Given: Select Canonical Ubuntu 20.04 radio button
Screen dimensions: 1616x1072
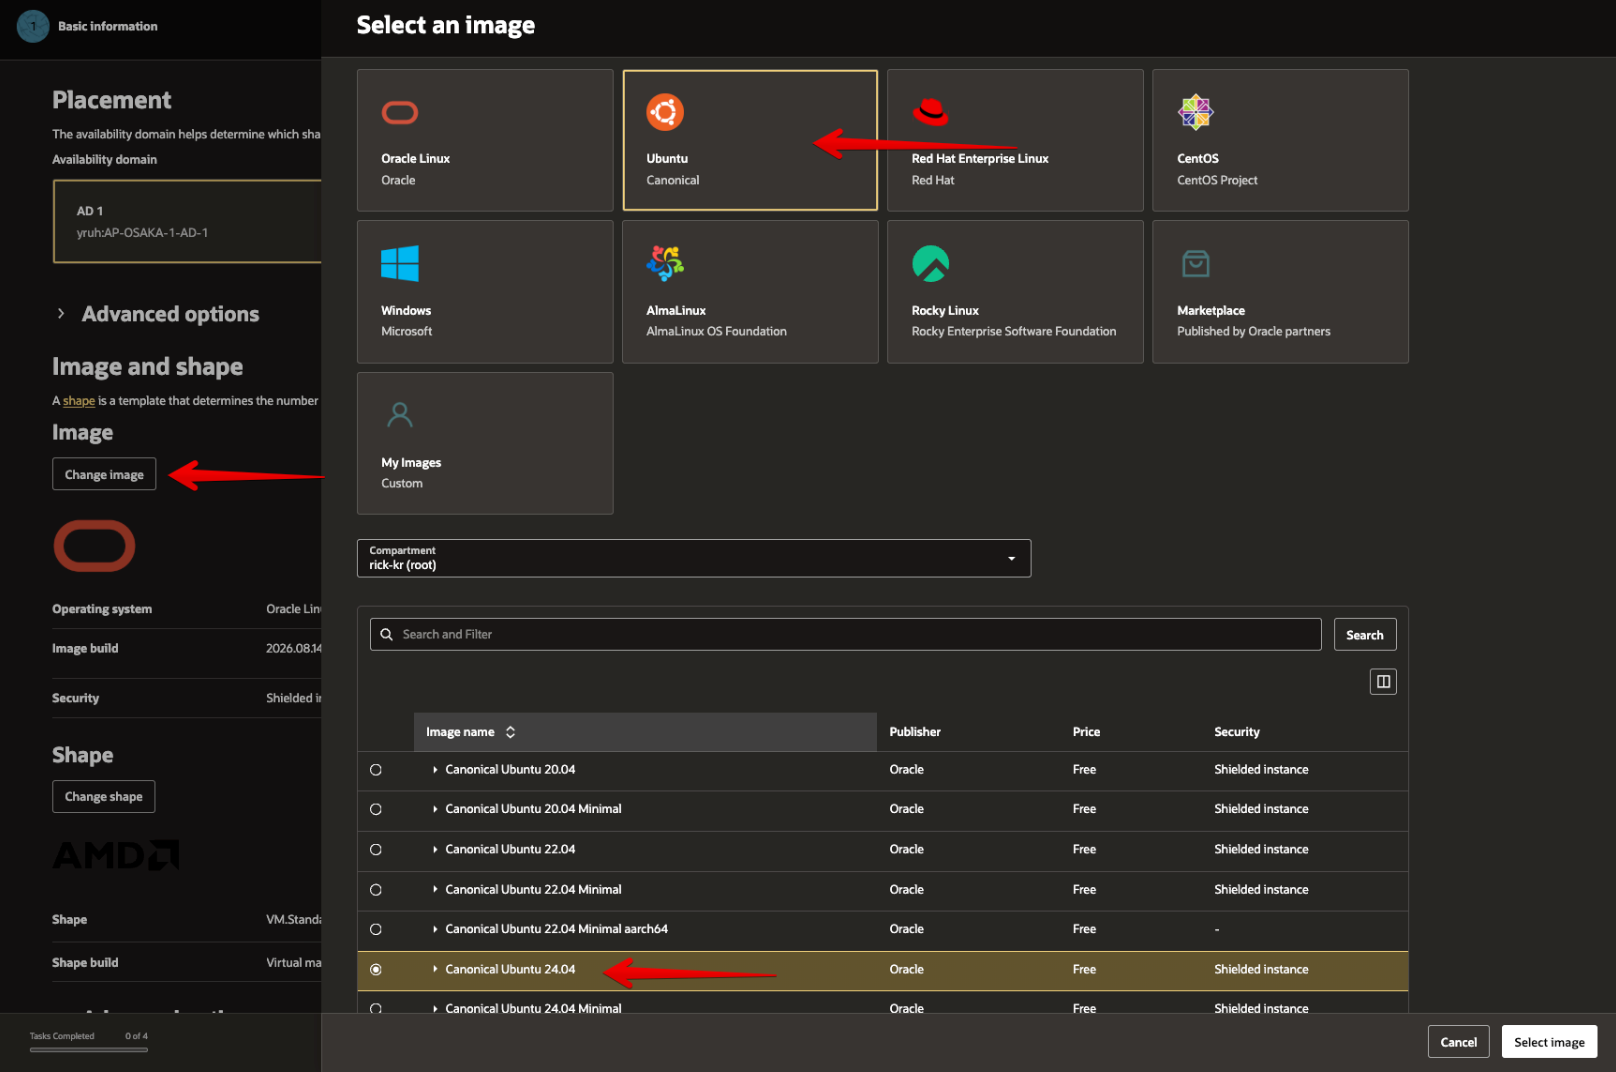Looking at the screenshot, I should tap(376, 770).
